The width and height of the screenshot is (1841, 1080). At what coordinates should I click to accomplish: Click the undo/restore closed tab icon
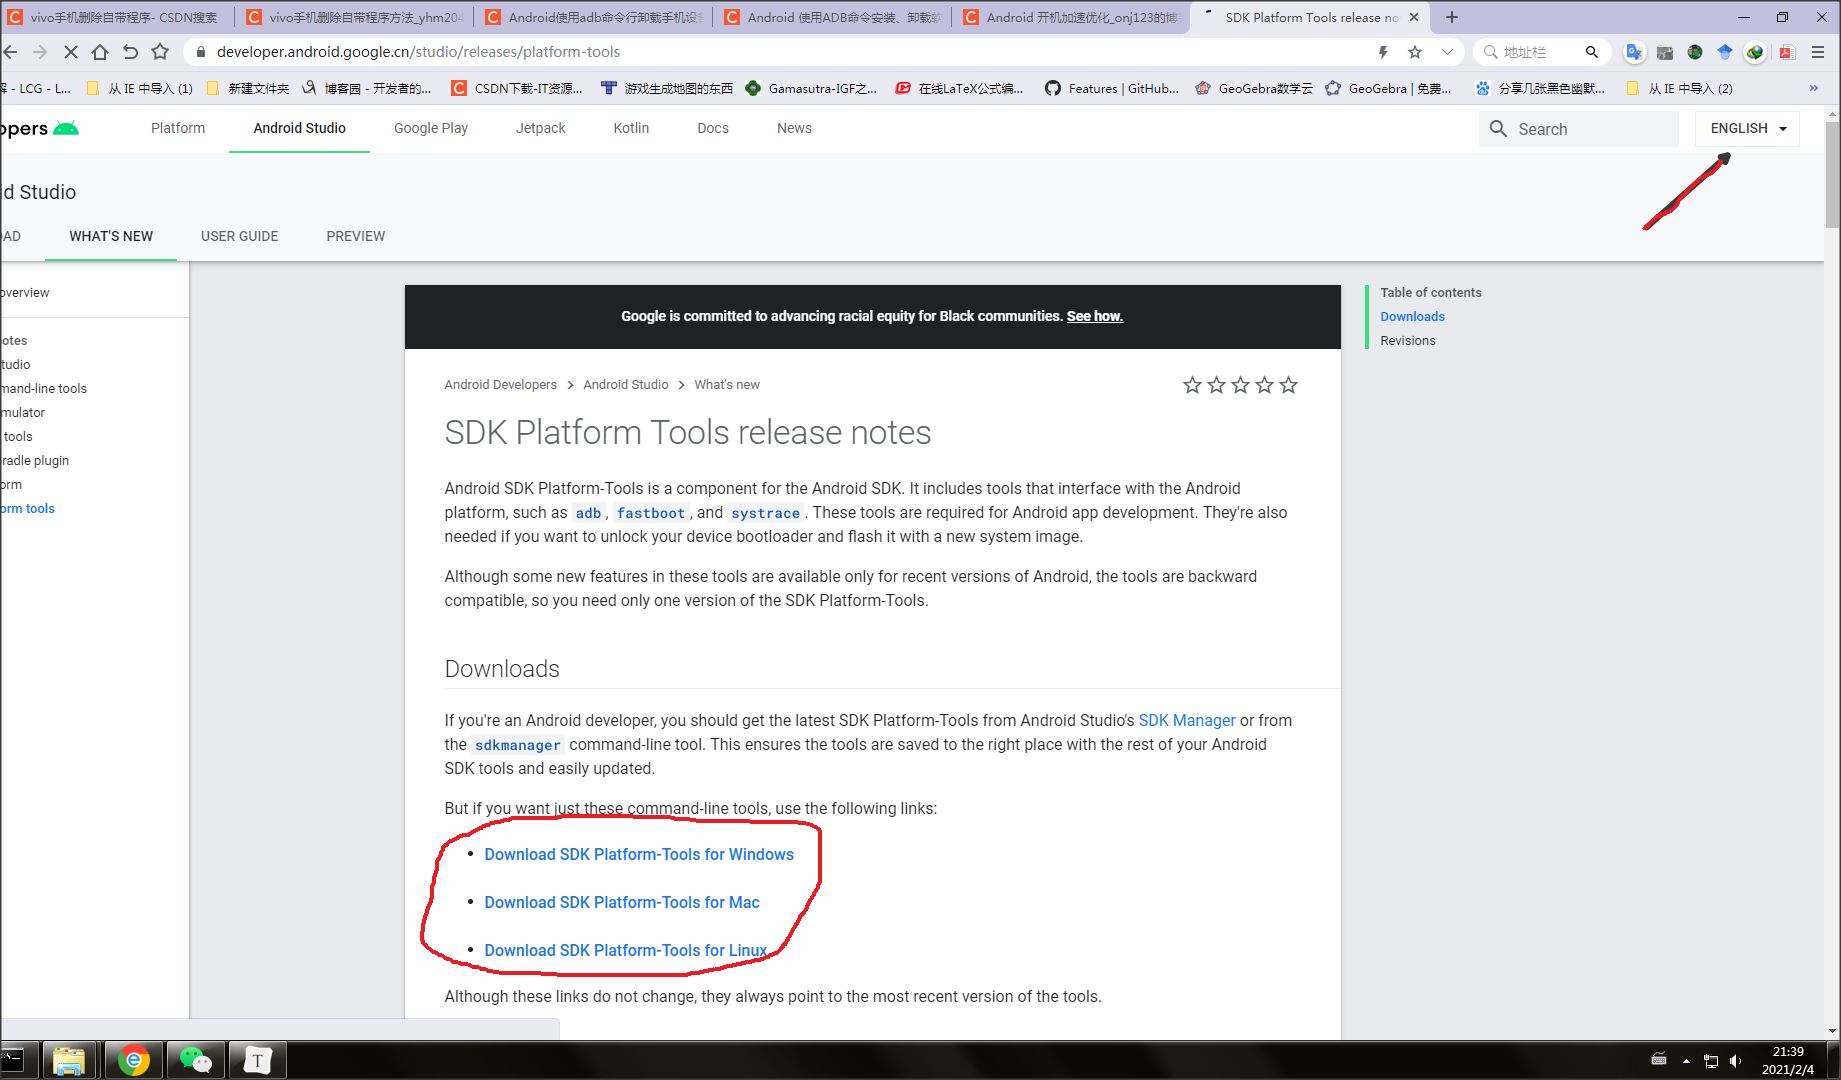[130, 52]
